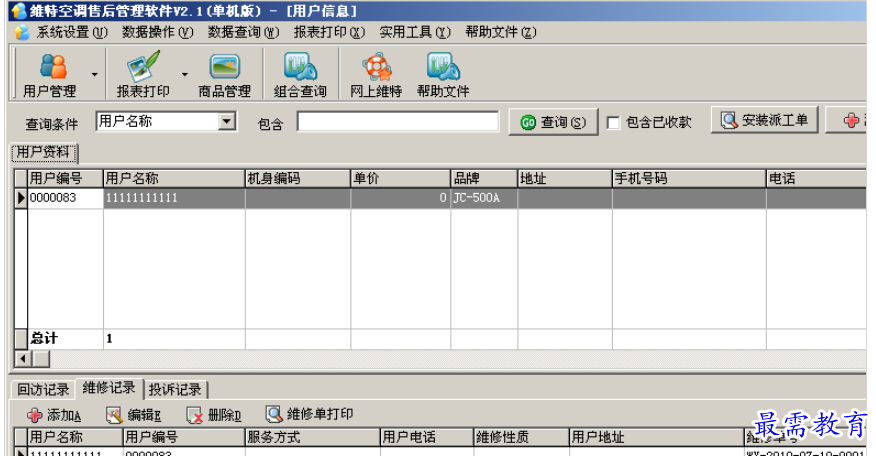Add a repair record with 添加A
The height and width of the screenshot is (456, 876).
pyautogui.click(x=54, y=415)
